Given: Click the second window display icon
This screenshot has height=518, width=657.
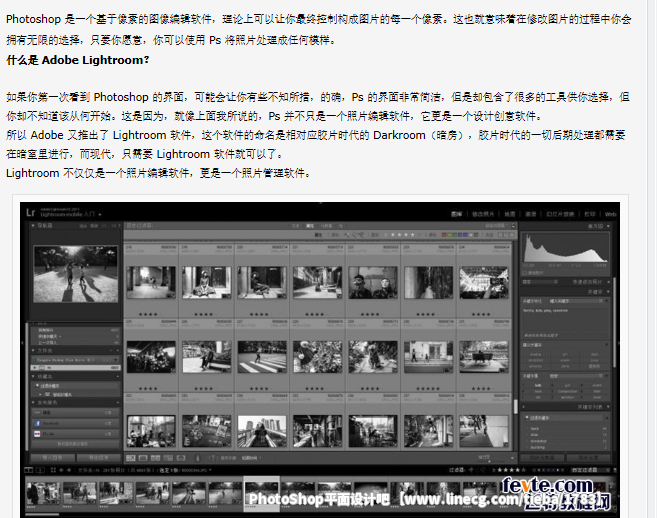Looking at the screenshot, I should [x=40, y=470].
